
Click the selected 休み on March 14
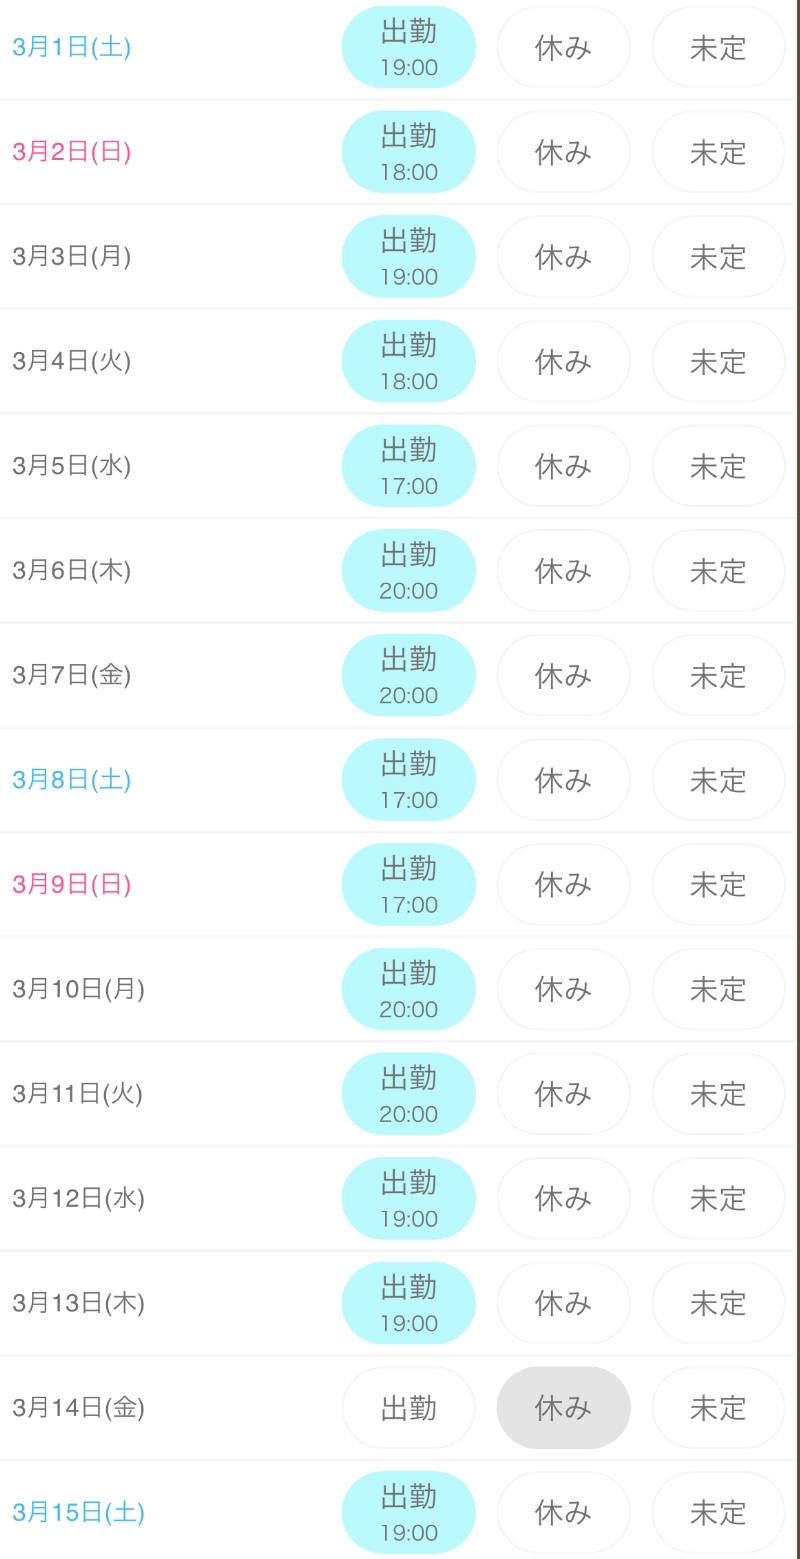tap(563, 1408)
